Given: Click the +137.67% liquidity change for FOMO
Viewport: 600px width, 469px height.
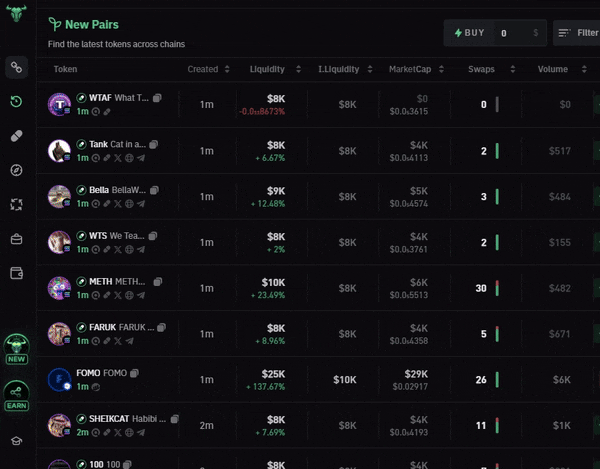Looking at the screenshot, I should tap(266, 387).
